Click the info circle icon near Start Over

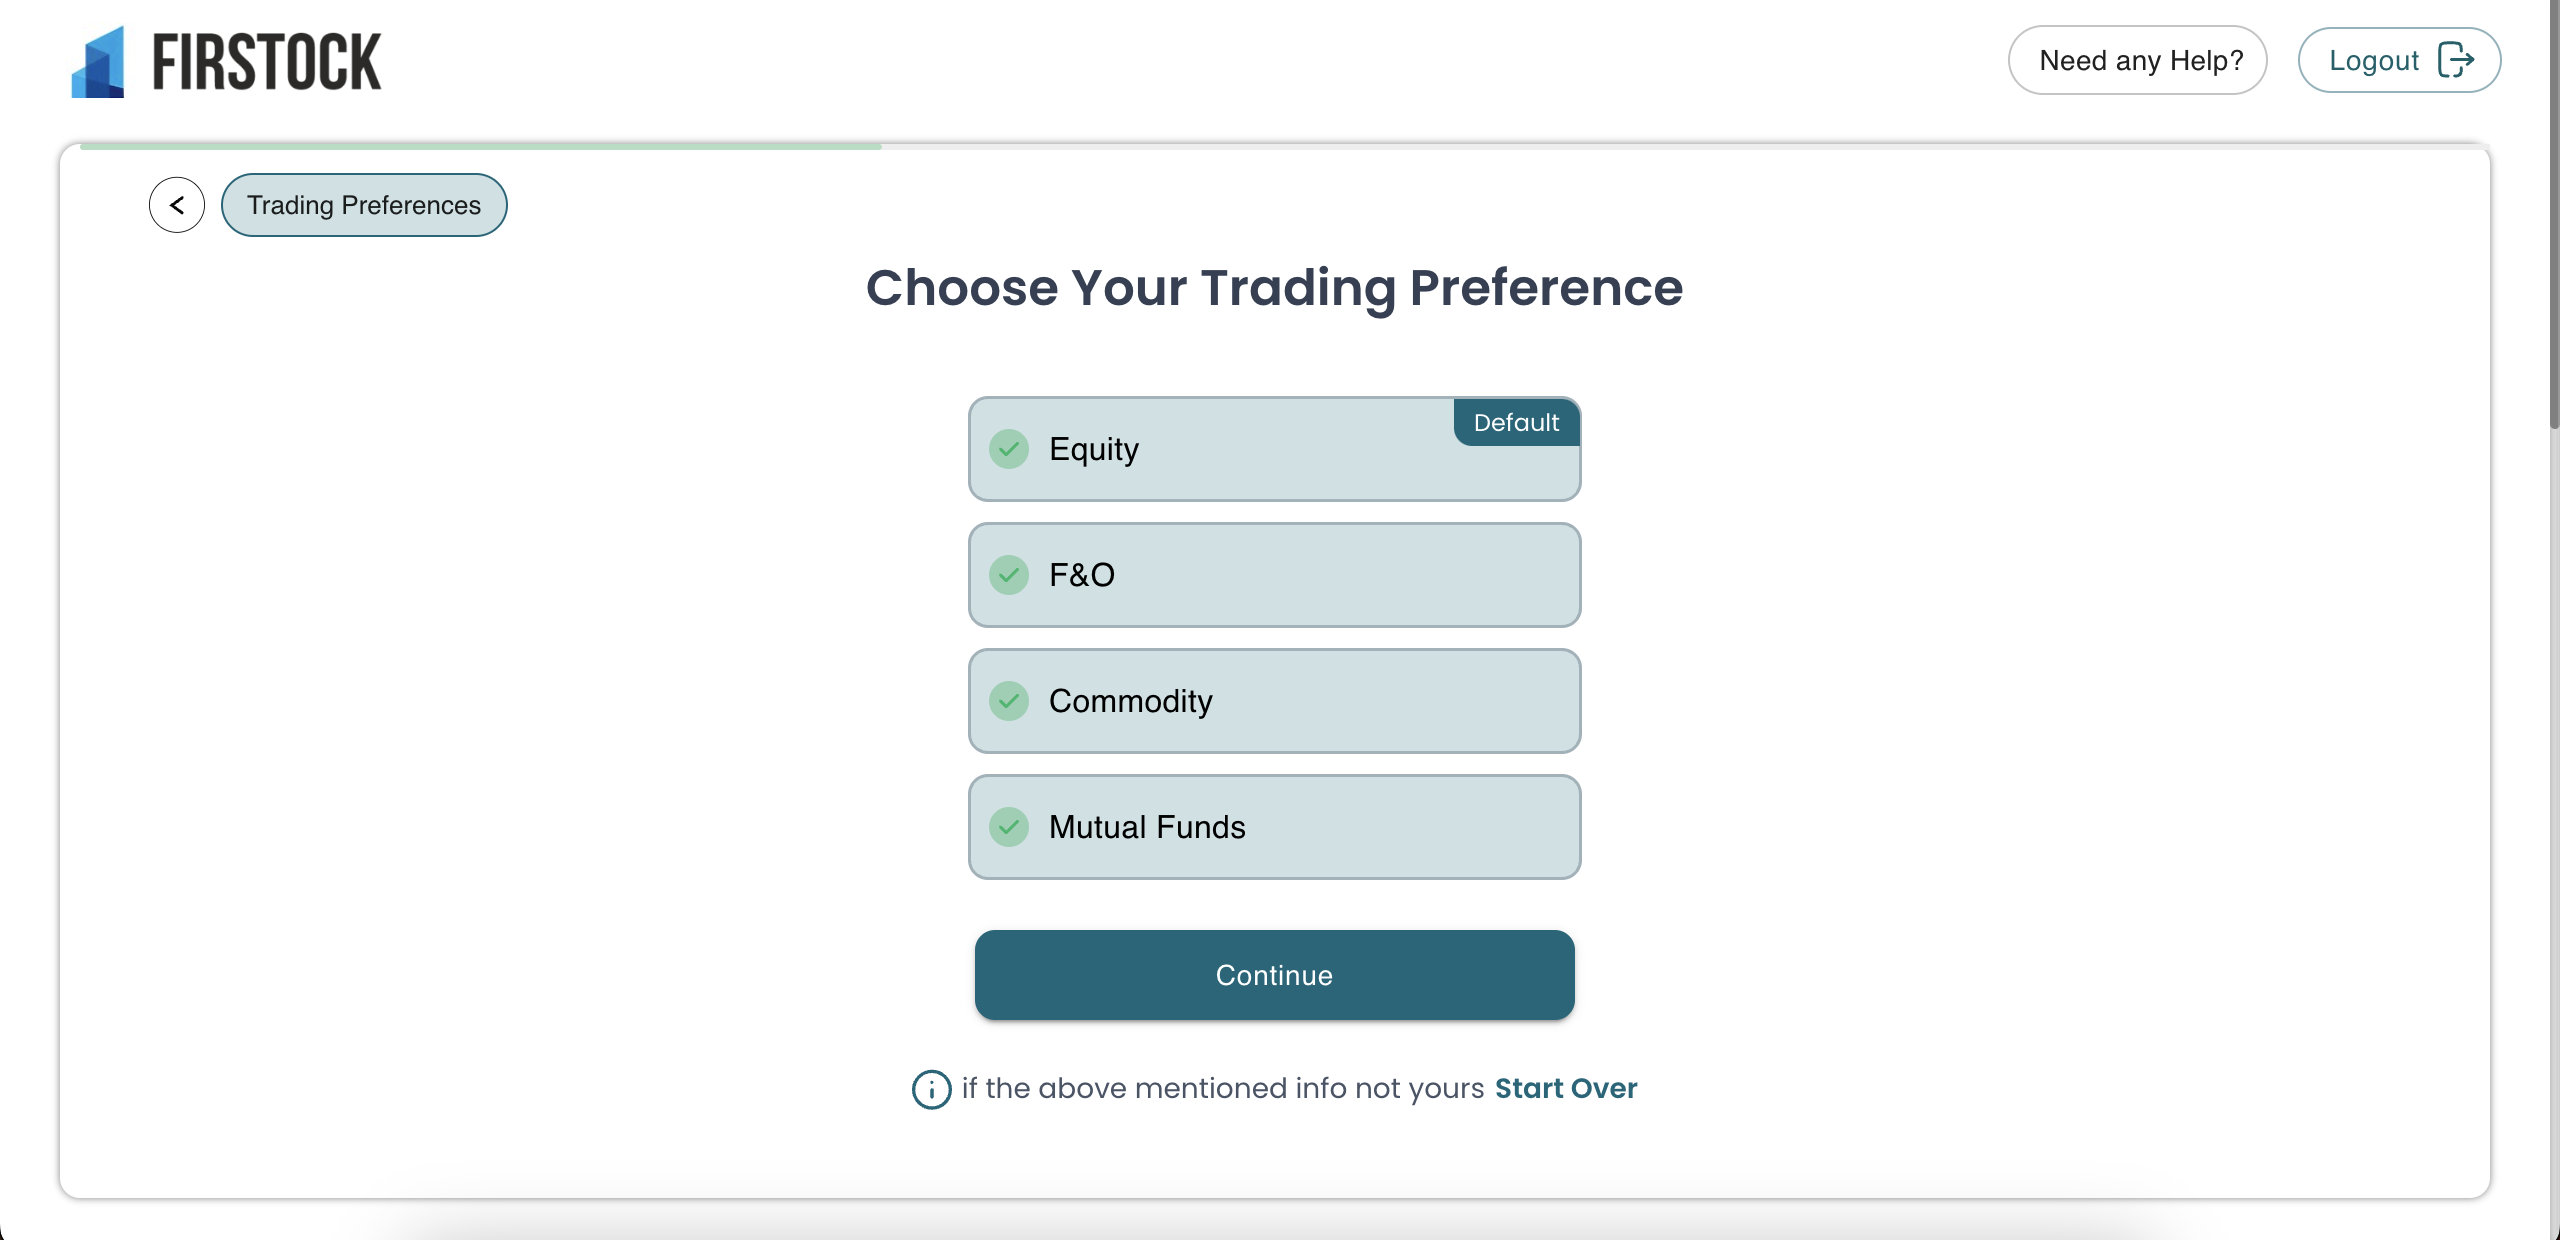point(931,1089)
